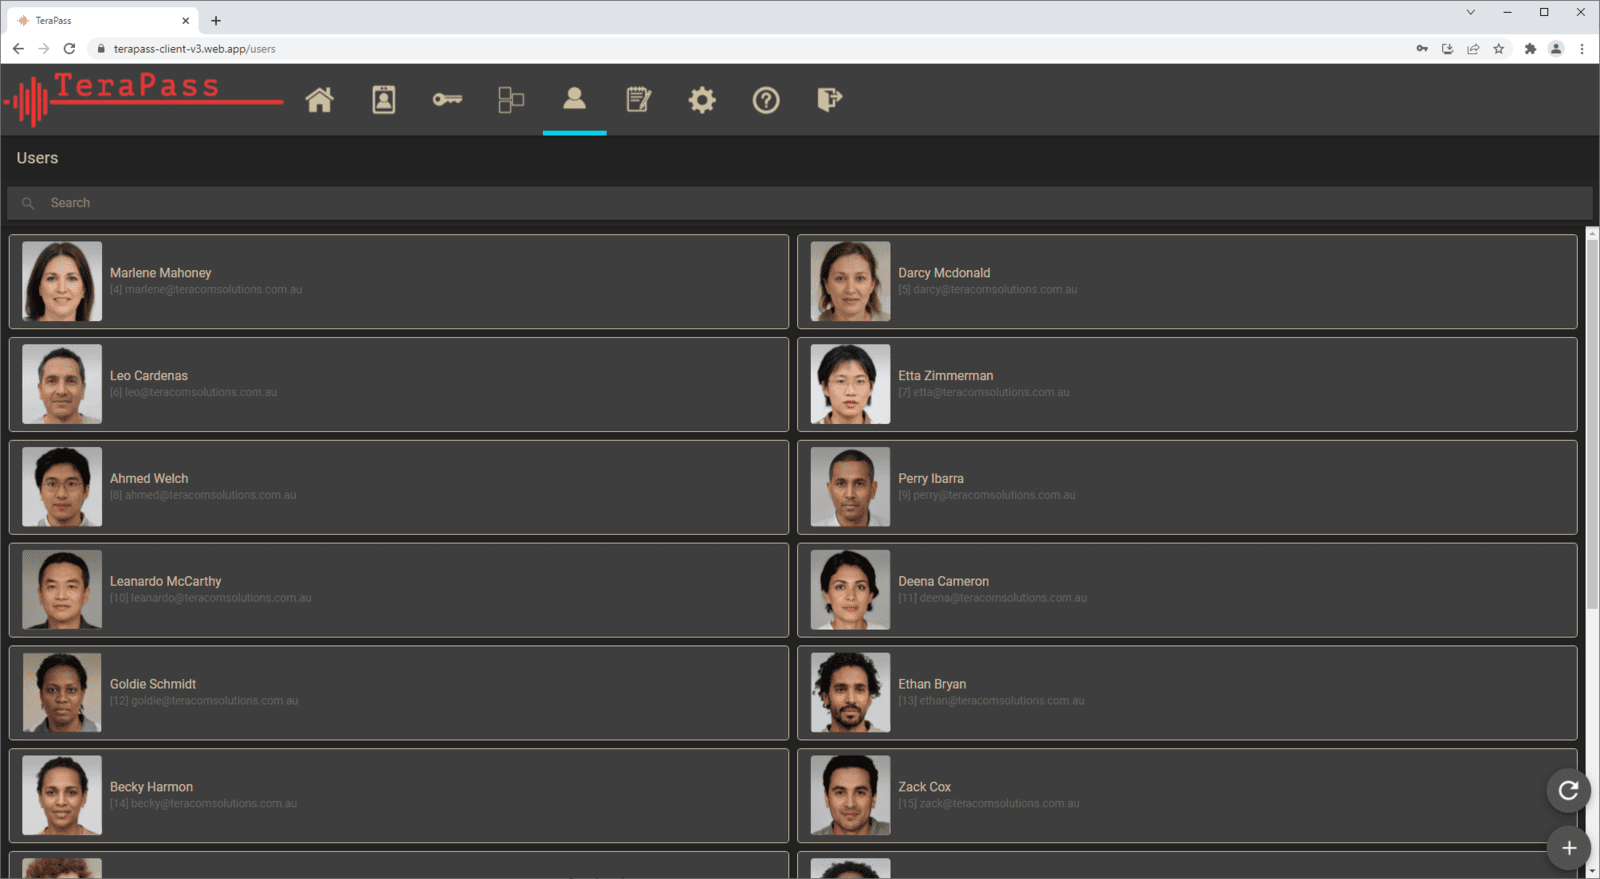Open Ahmed Welch user card

tap(399, 487)
